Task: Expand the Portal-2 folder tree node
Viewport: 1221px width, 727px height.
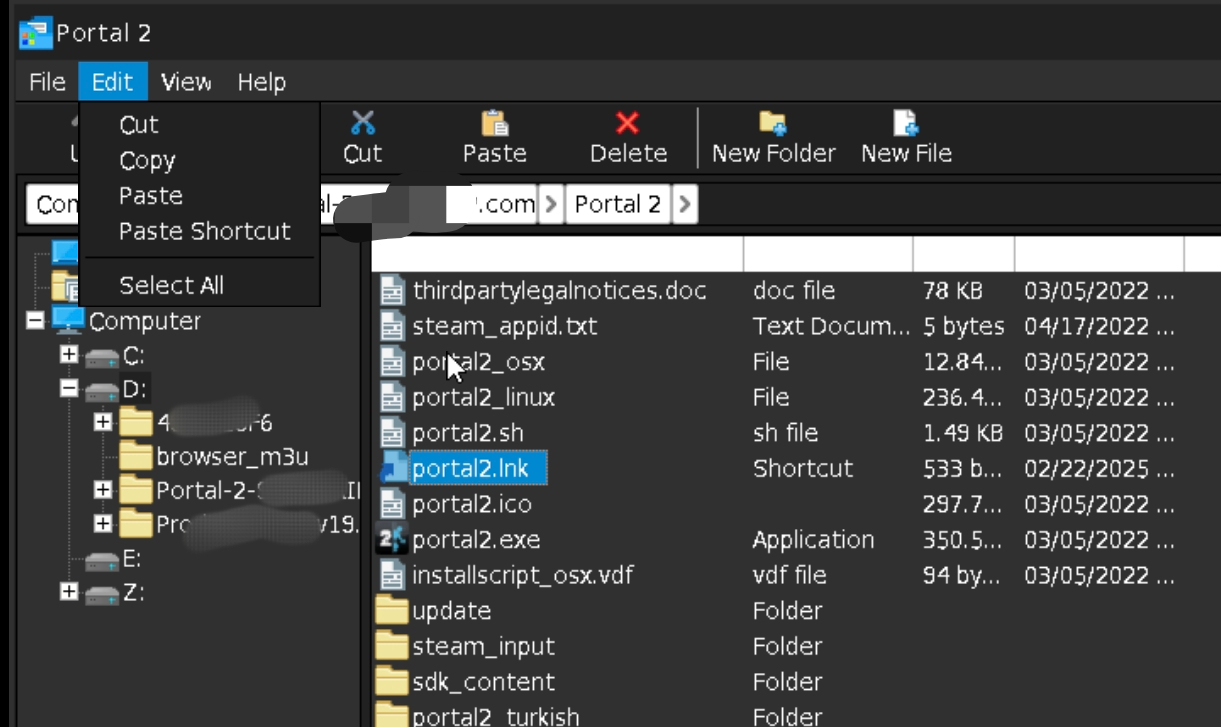Action: coord(103,489)
